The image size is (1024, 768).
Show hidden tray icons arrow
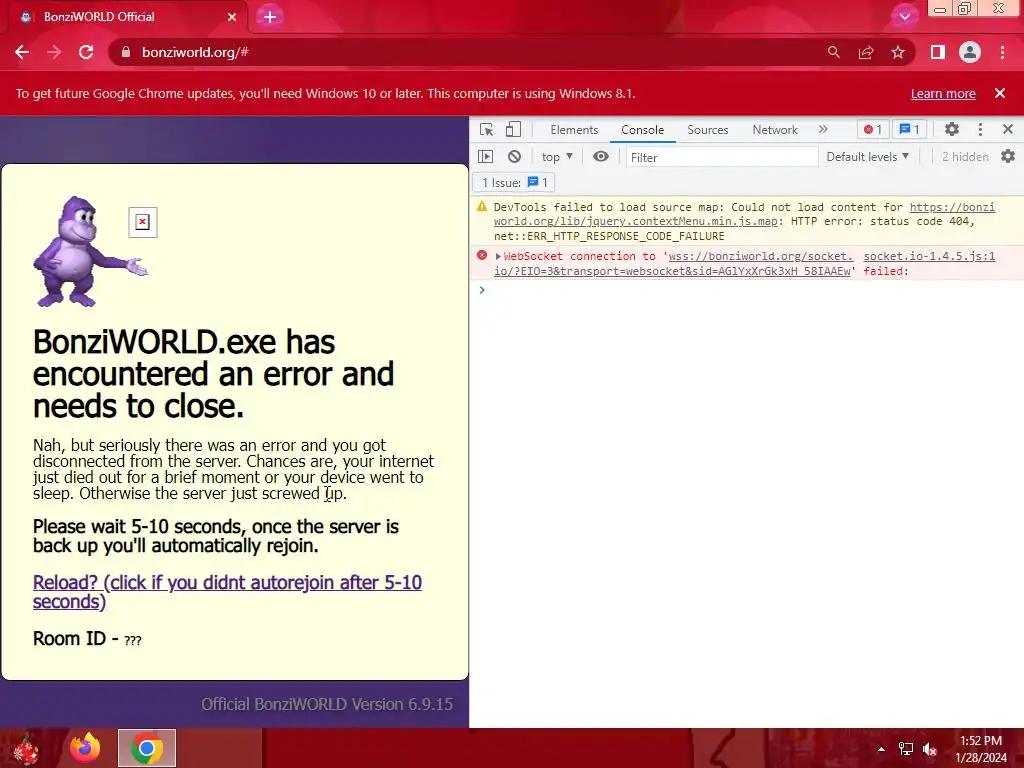coord(881,749)
